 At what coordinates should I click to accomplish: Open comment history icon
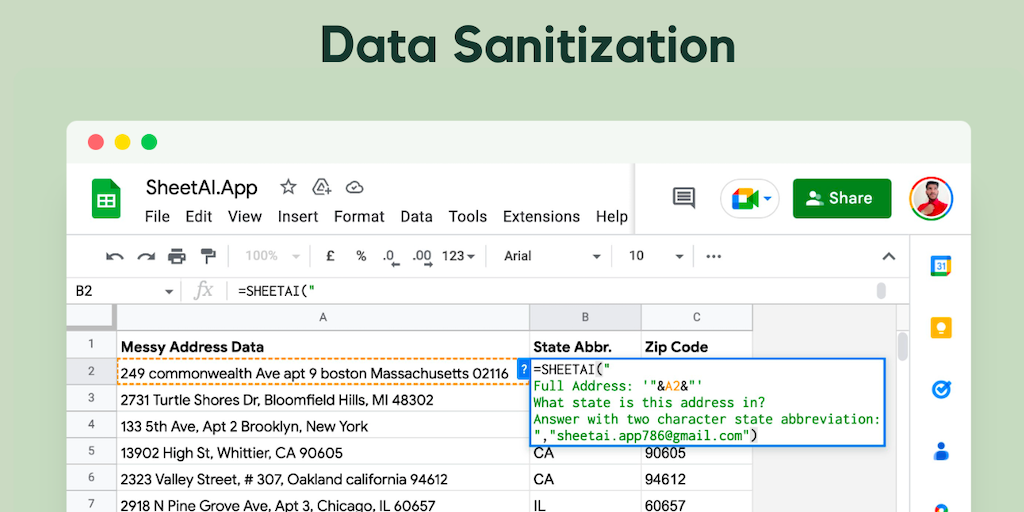[684, 198]
